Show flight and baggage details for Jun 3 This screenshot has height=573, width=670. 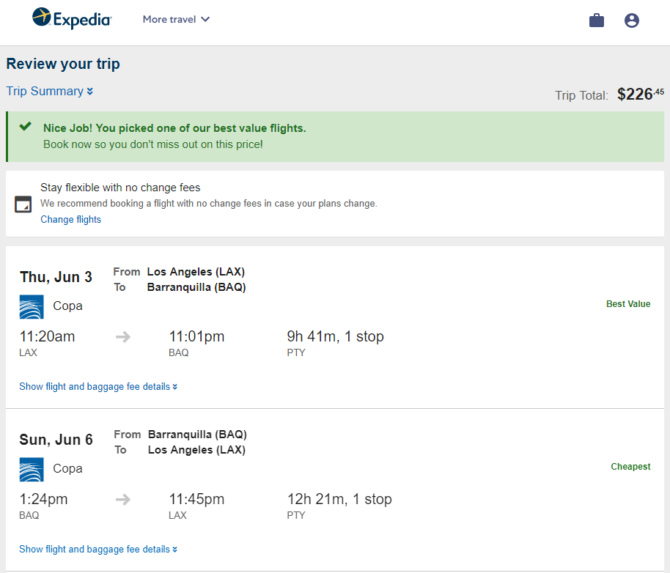coord(98,387)
